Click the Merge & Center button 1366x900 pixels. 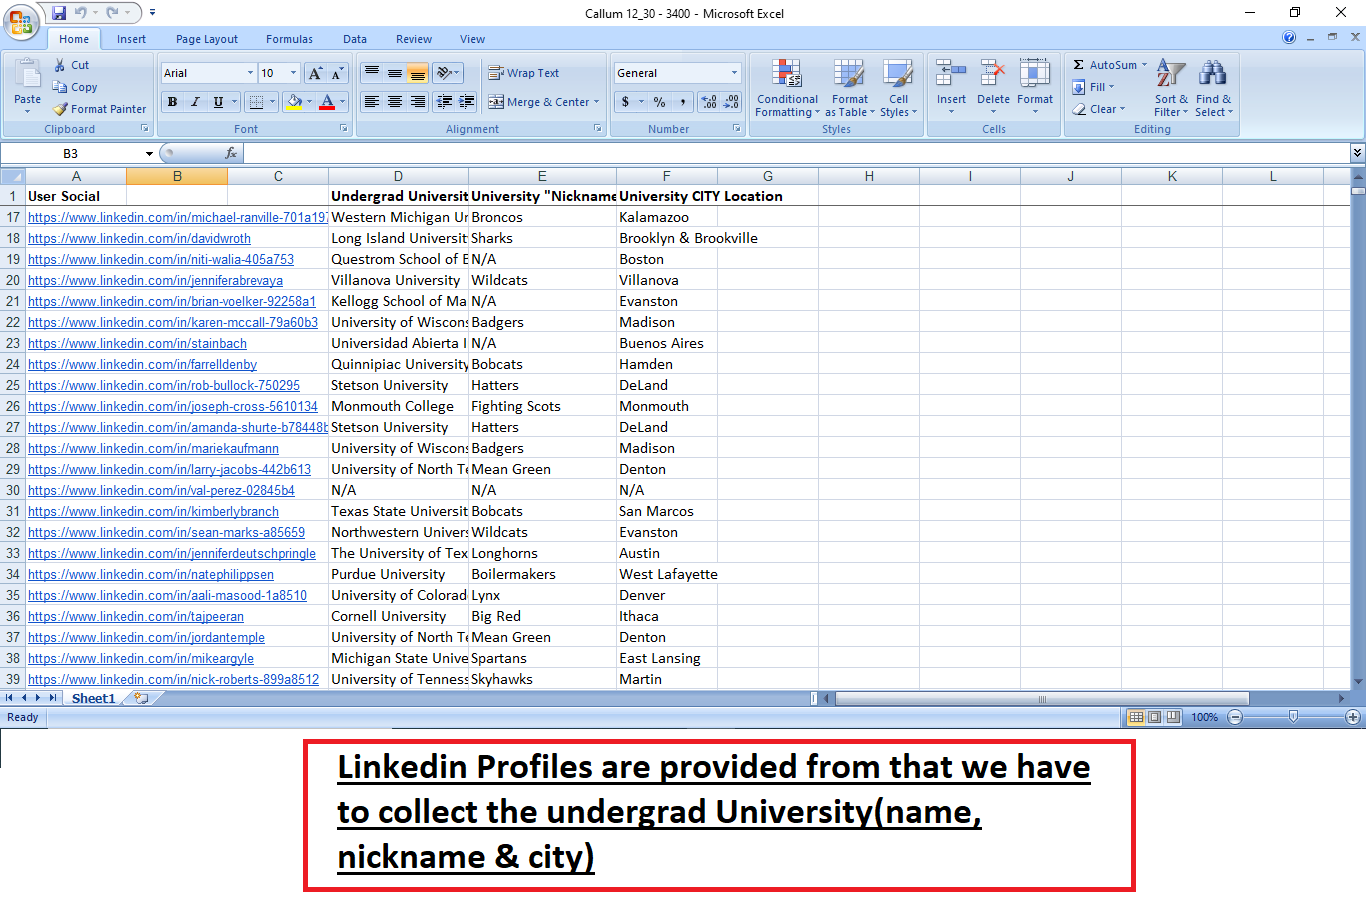coord(544,102)
